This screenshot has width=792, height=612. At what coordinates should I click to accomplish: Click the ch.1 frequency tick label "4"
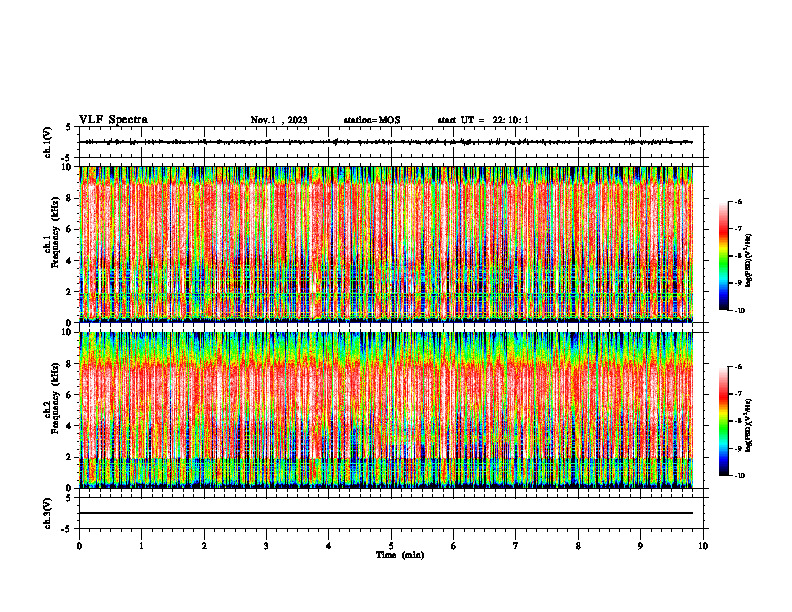(x=70, y=261)
